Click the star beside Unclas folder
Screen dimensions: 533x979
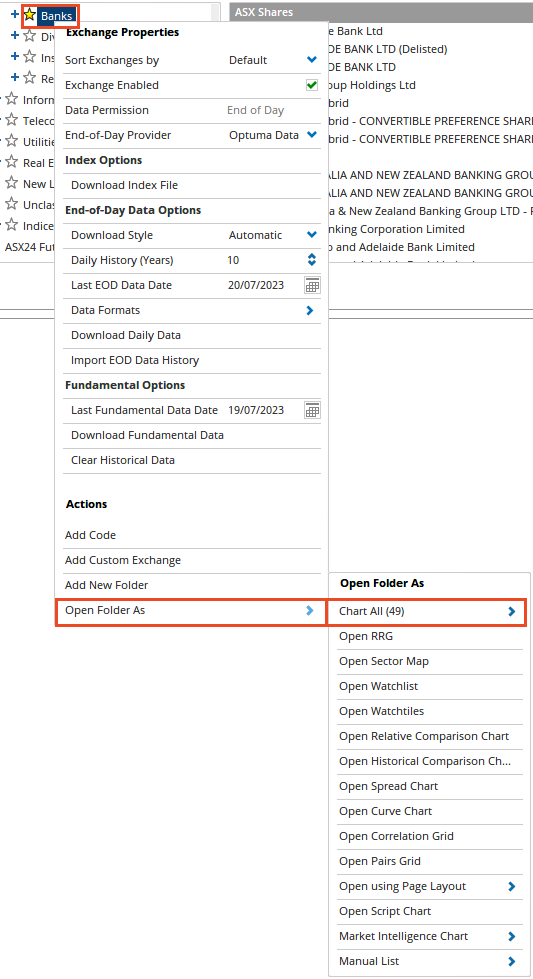point(11,204)
